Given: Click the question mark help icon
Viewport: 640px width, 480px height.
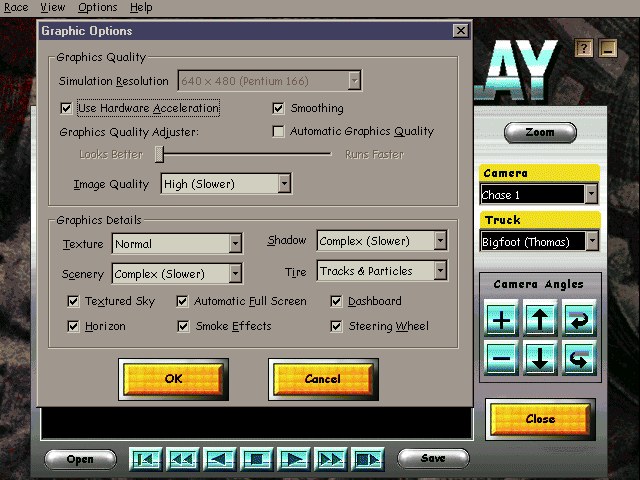Looking at the screenshot, I should pyautogui.click(x=584, y=49).
